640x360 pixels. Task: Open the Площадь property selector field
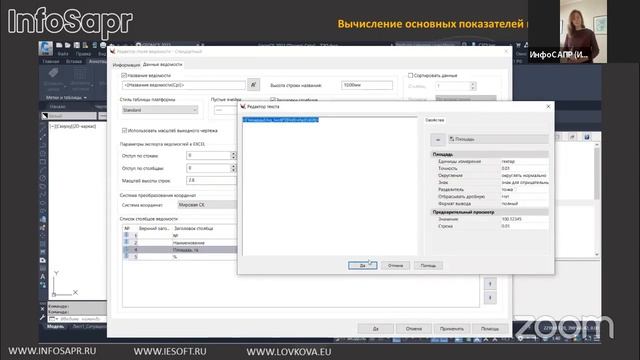pos(498,139)
